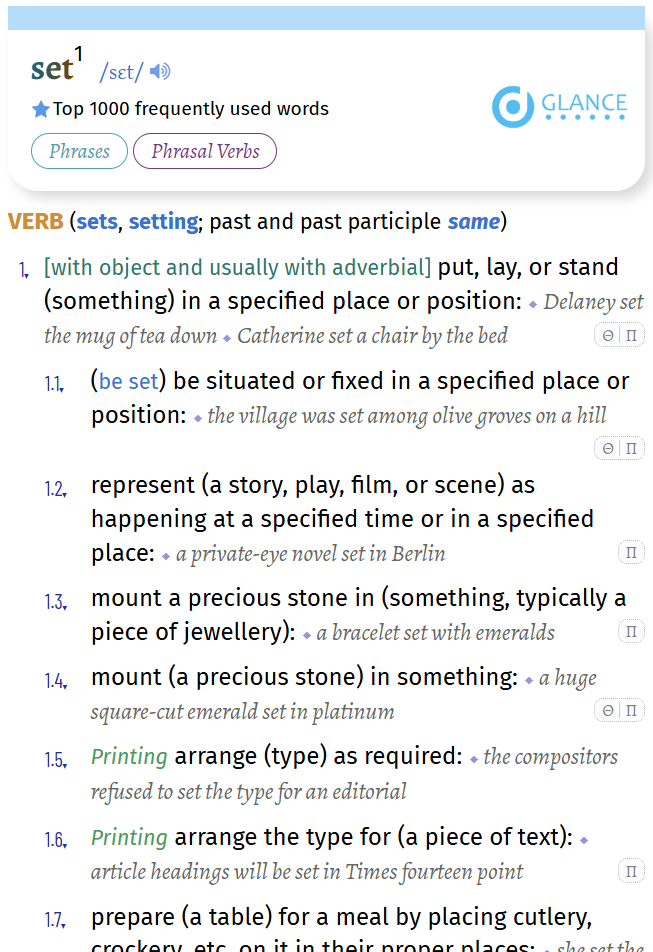653x952 pixels.
Task: Follow the 'sets' inflection link
Action: pos(97,221)
